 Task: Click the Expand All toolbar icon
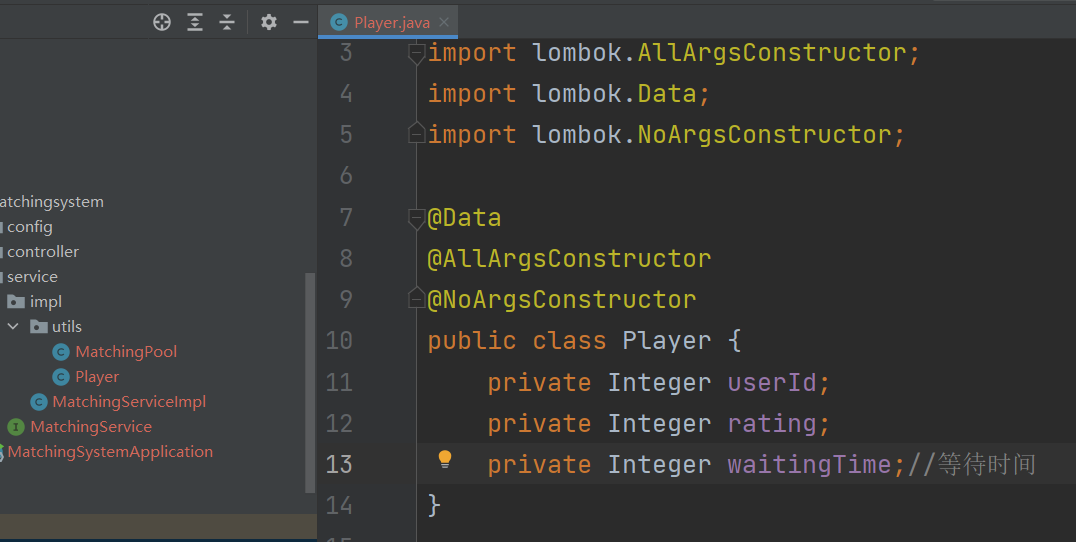pyautogui.click(x=195, y=22)
